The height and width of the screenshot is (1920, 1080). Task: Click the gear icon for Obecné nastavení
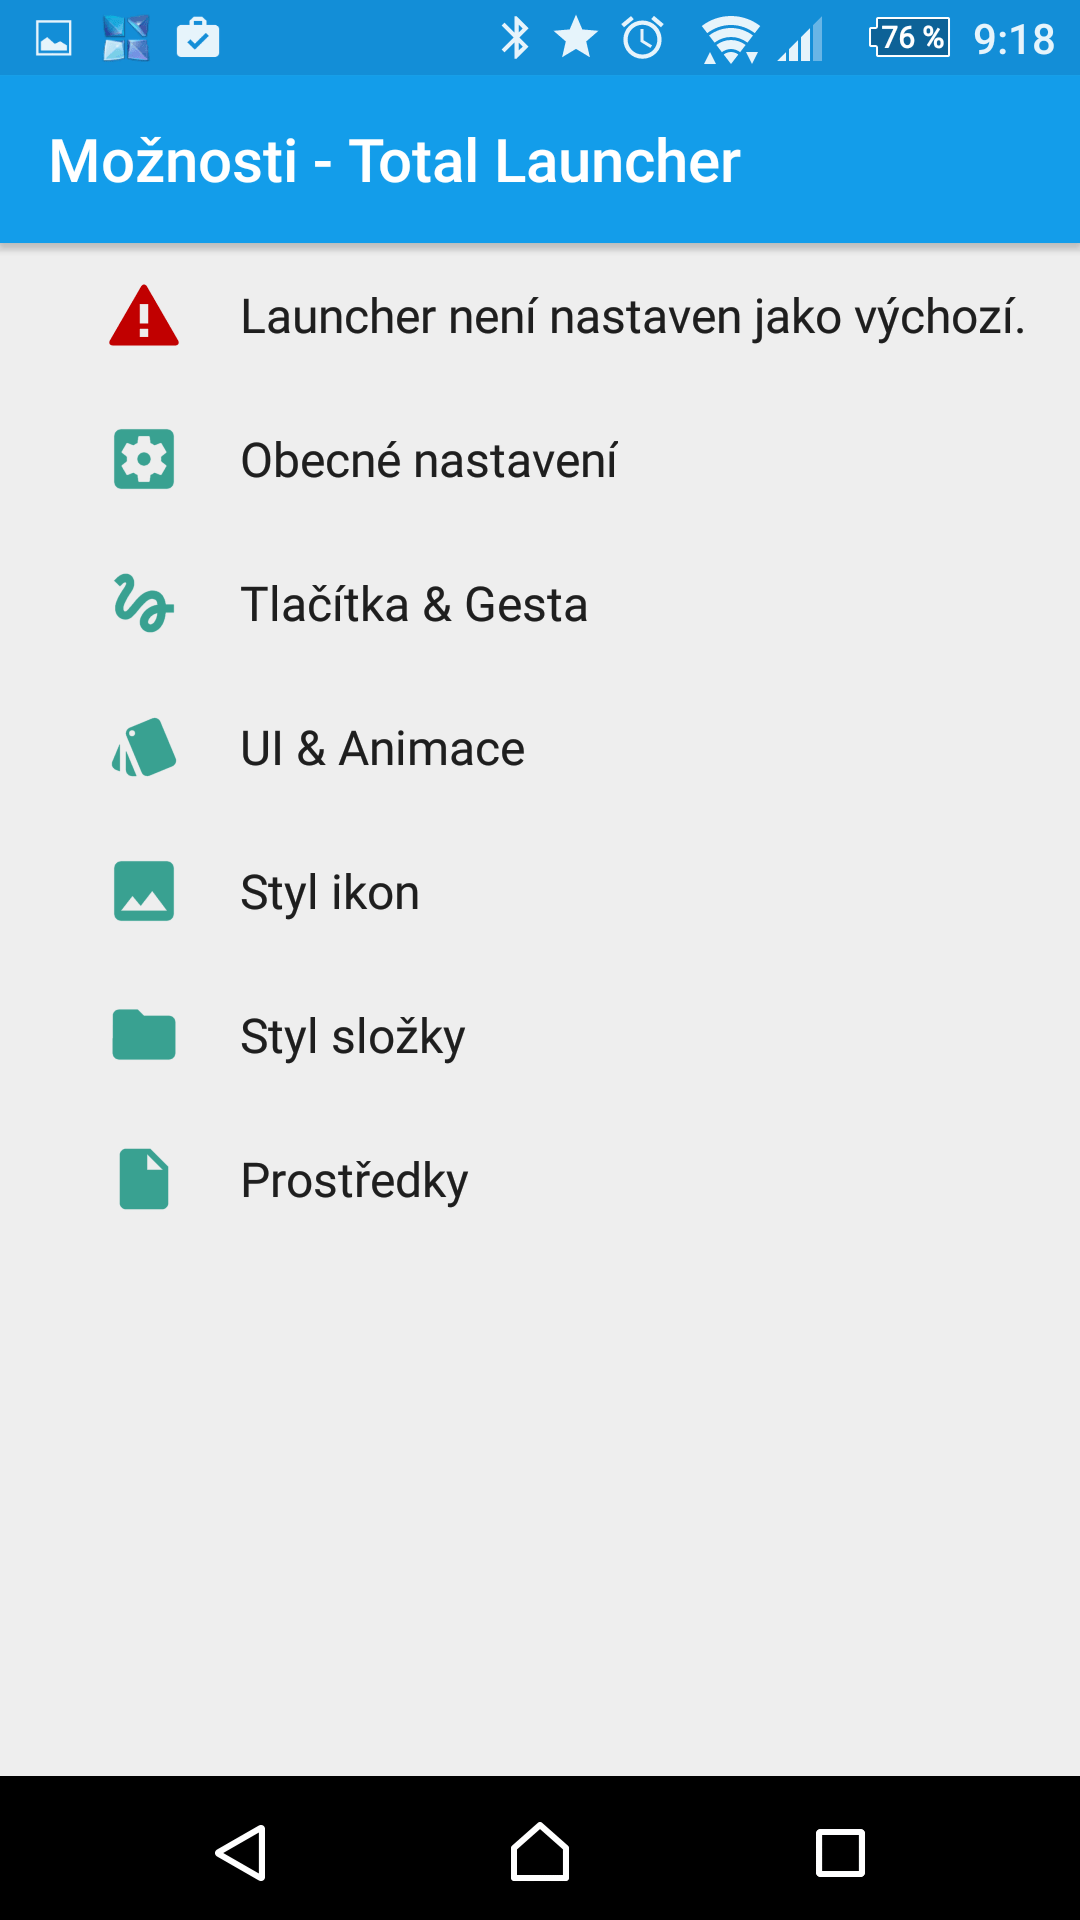pos(144,460)
